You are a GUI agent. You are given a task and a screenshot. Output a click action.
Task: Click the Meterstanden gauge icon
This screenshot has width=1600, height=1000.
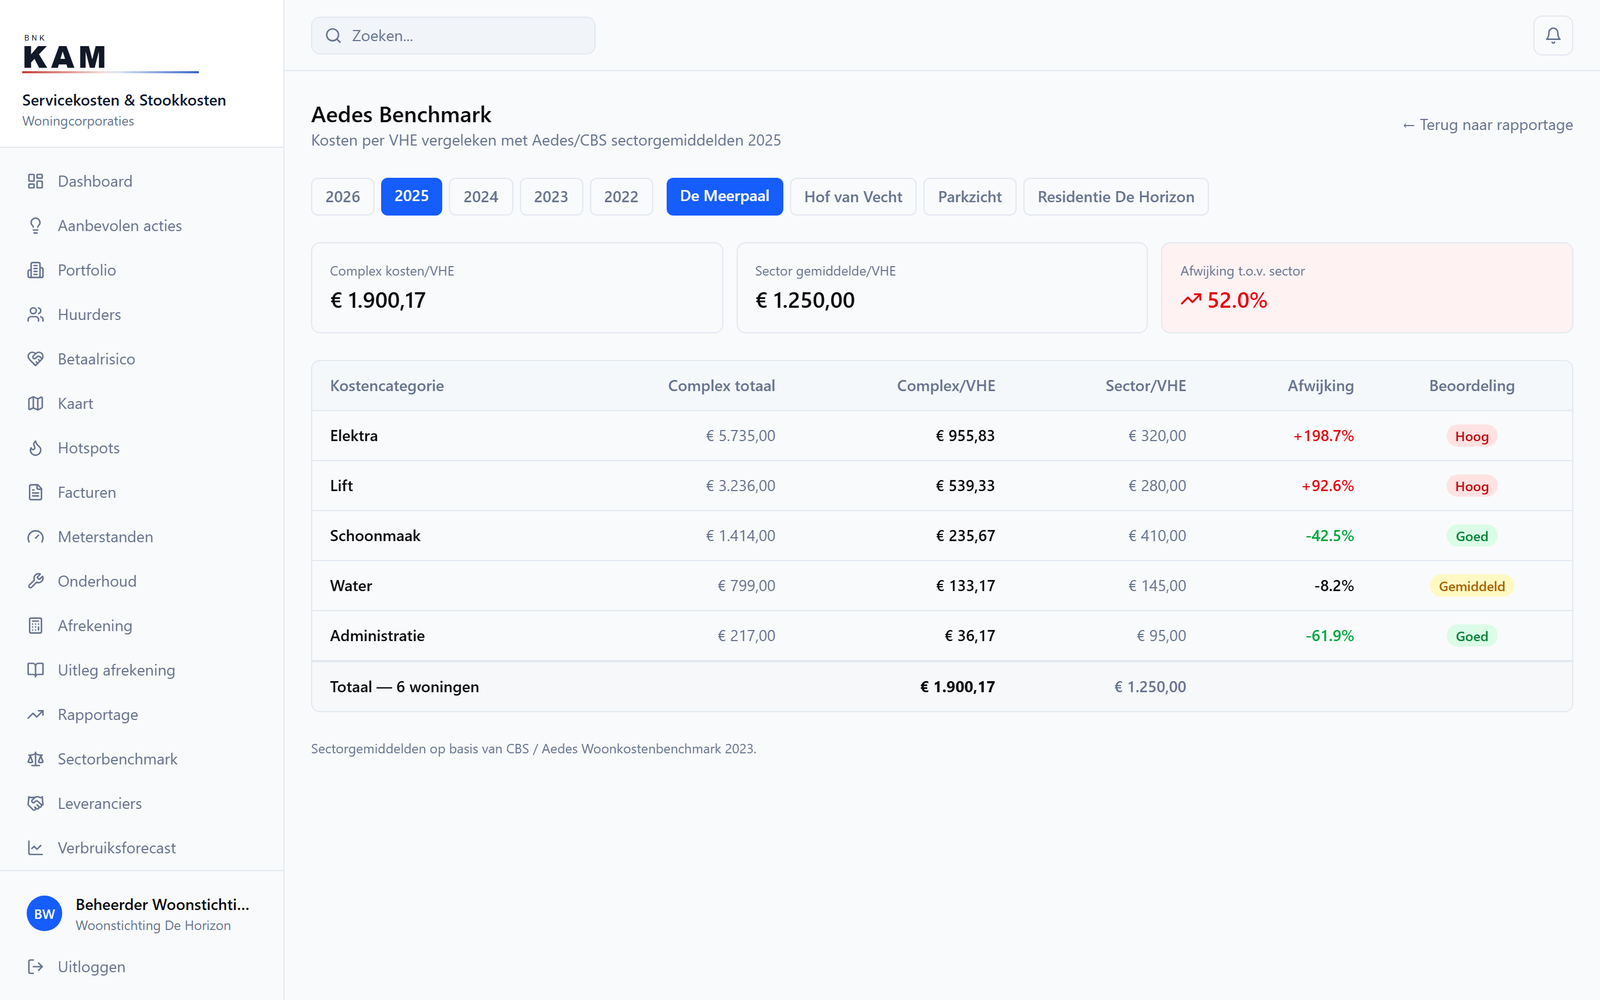[x=36, y=537]
